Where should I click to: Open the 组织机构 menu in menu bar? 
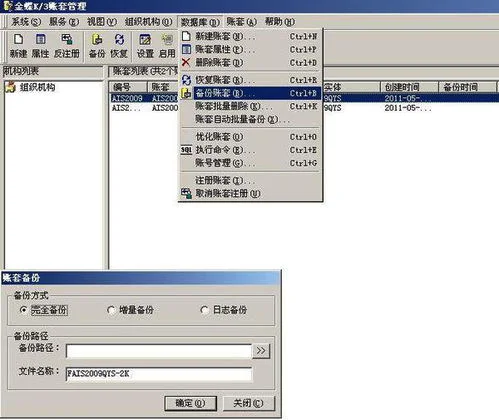(x=148, y=22)
